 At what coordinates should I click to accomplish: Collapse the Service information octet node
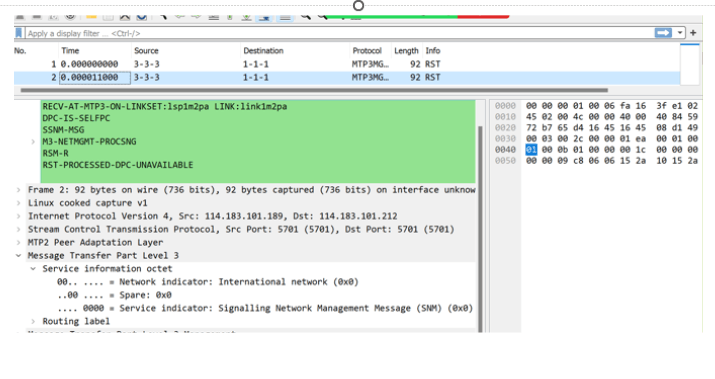click(33, 269)
